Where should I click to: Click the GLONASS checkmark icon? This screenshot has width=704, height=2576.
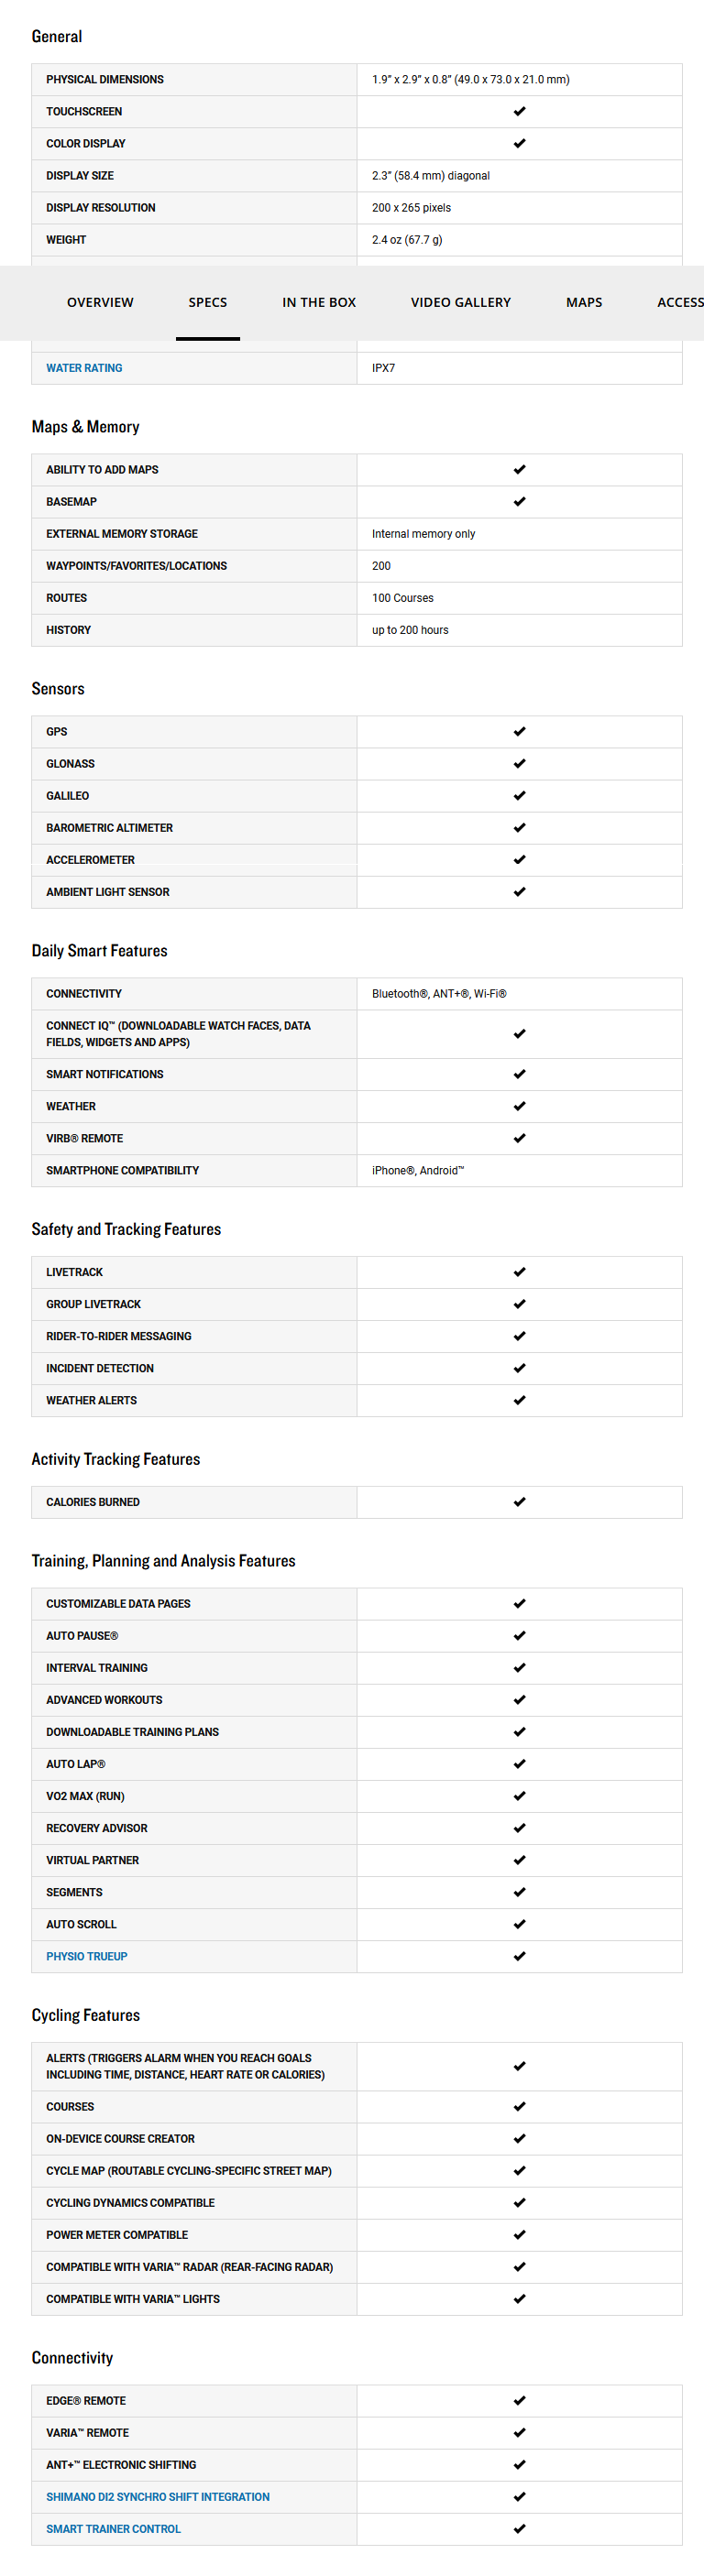pos(519,763)
